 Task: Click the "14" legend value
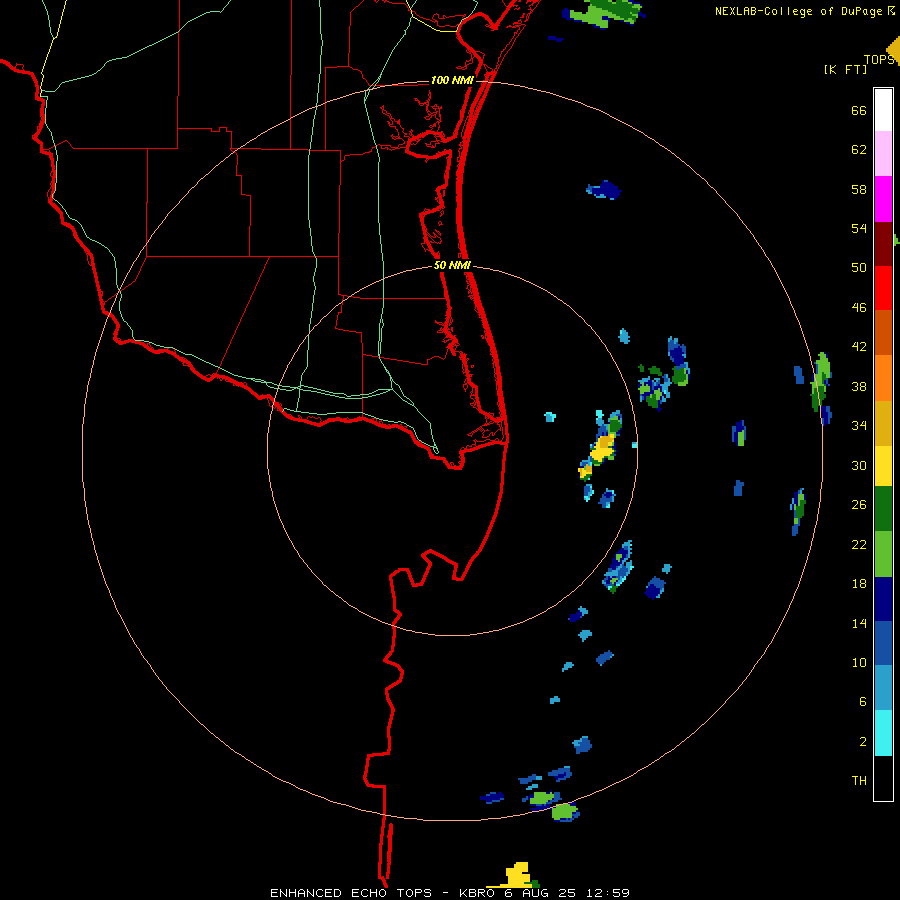click(x=859, y=623)
